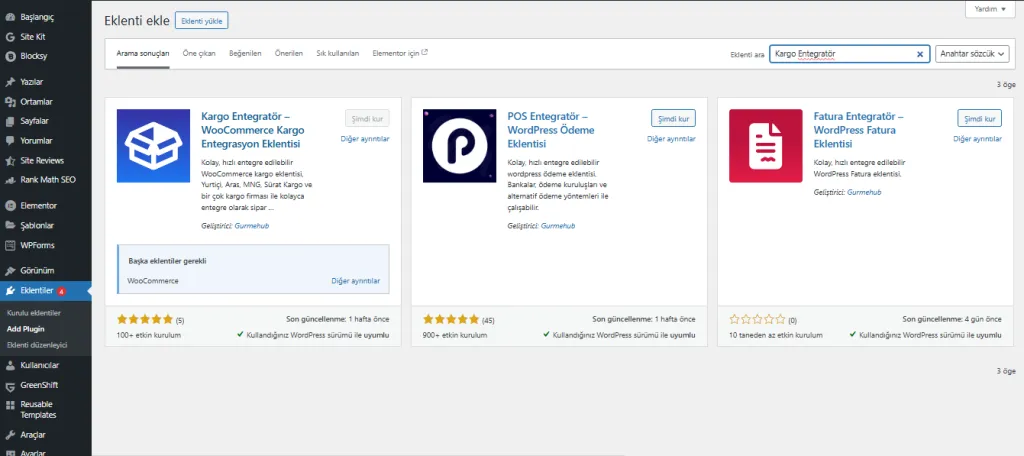Open Kargo Entegratör plugin title link

pos(253,130)
